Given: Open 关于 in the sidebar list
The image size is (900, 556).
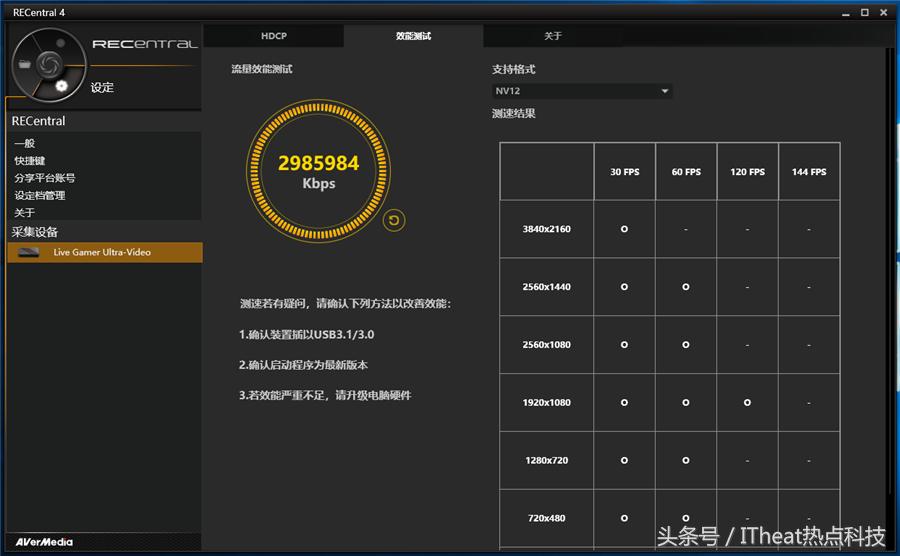Looking at the screenshot, I should 25,212.
